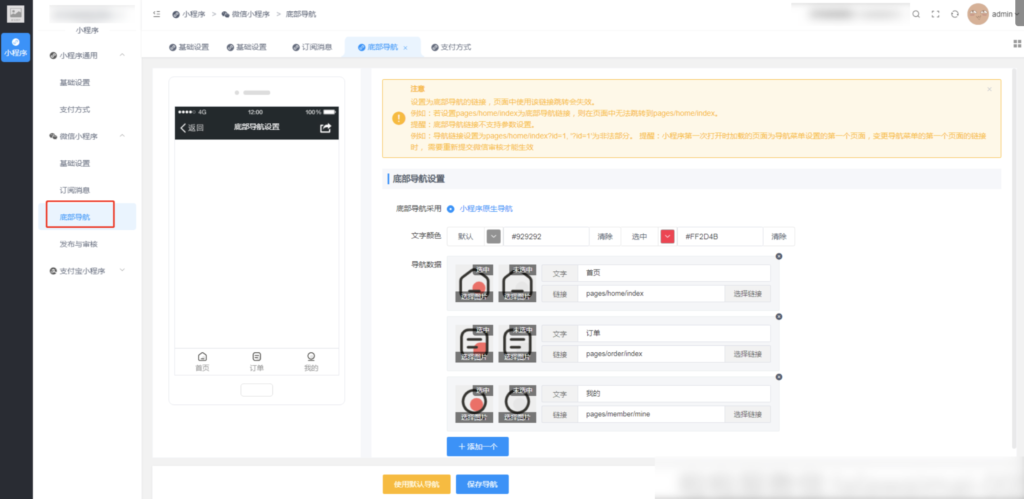Click the 使用默认导航 button
Image resolution: width=1024 pixels, height=499 pixels.
417,484
